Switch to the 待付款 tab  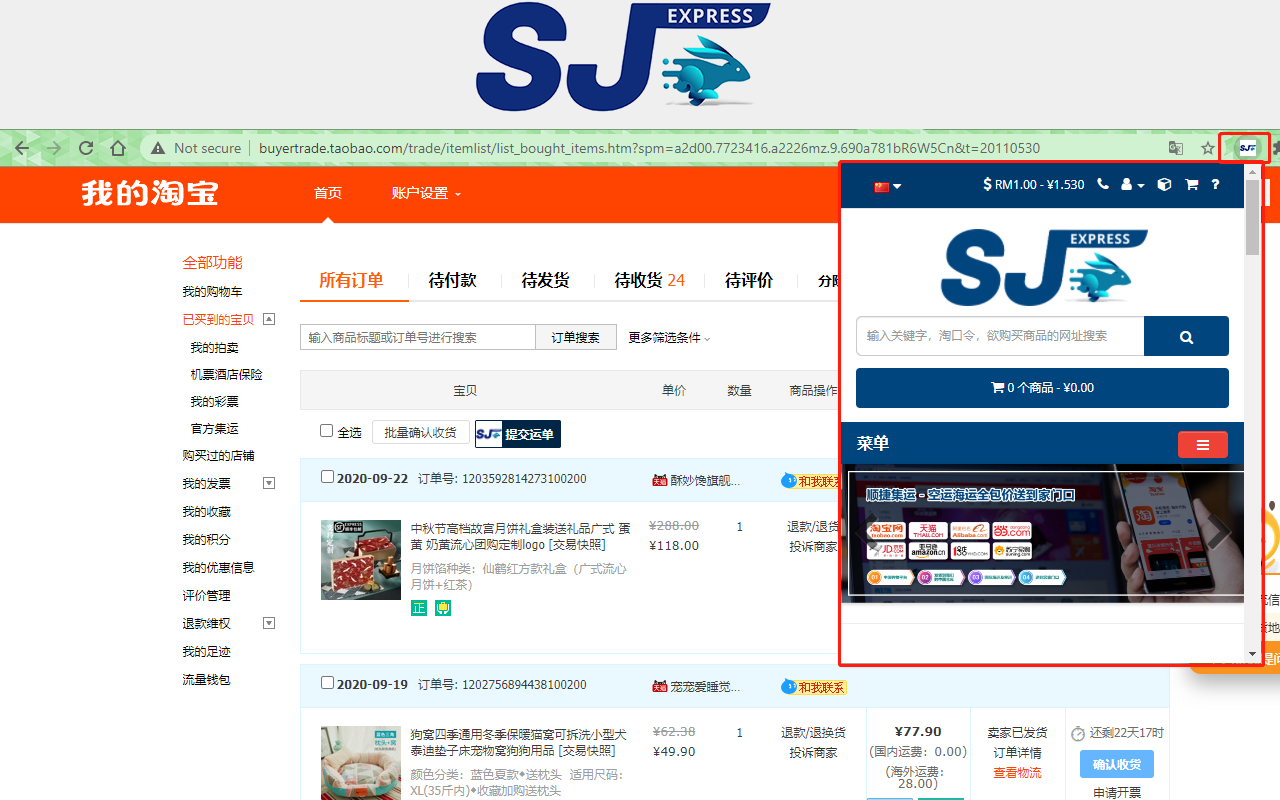(453, 280)
